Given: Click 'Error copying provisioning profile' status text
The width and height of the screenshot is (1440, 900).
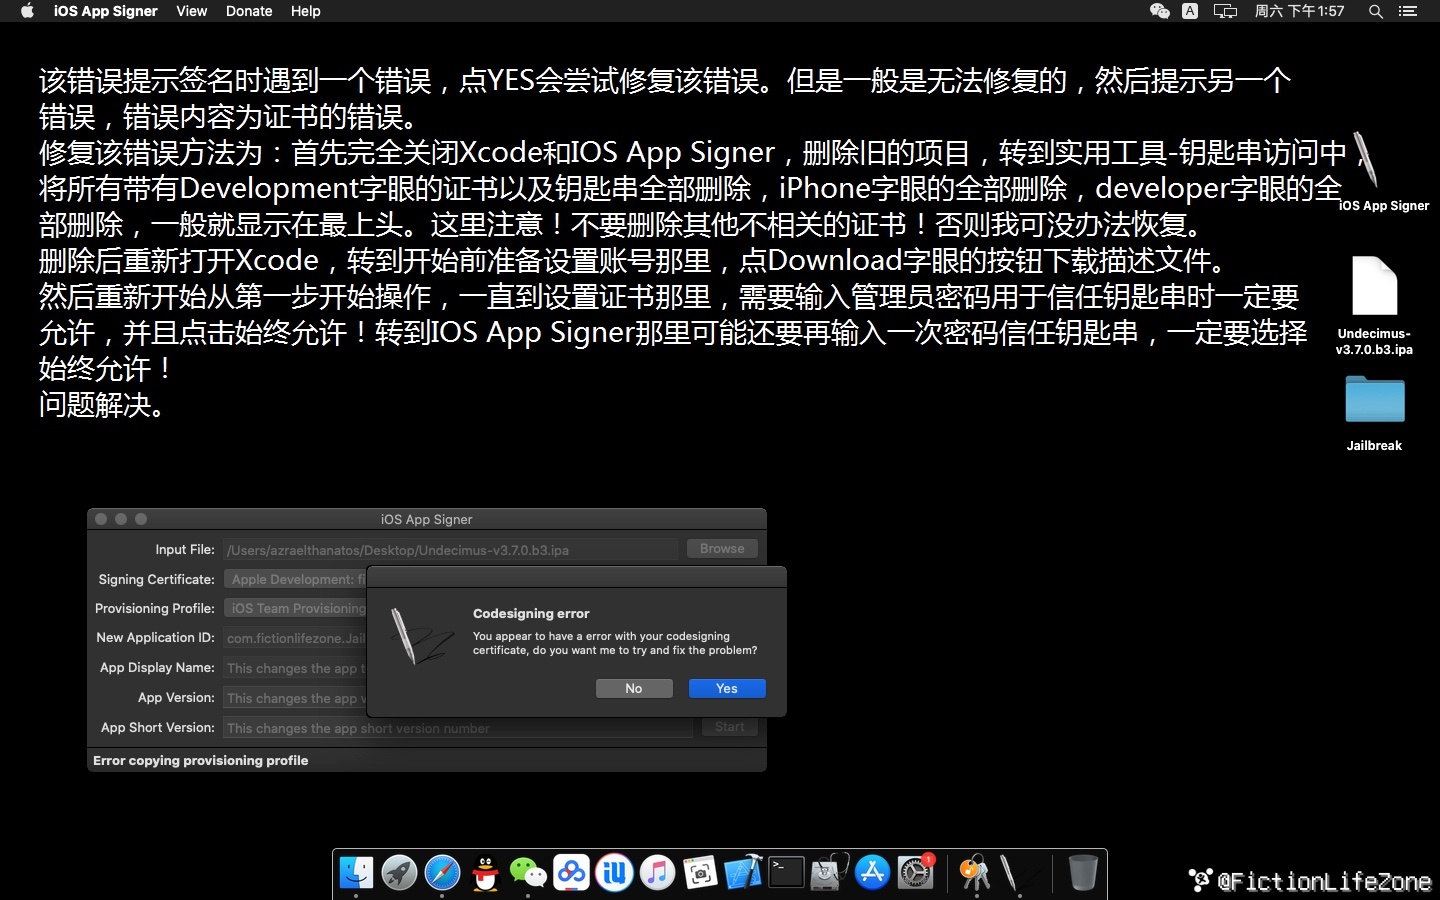Looking at the screenshot, I should click(x=200, y=760).
